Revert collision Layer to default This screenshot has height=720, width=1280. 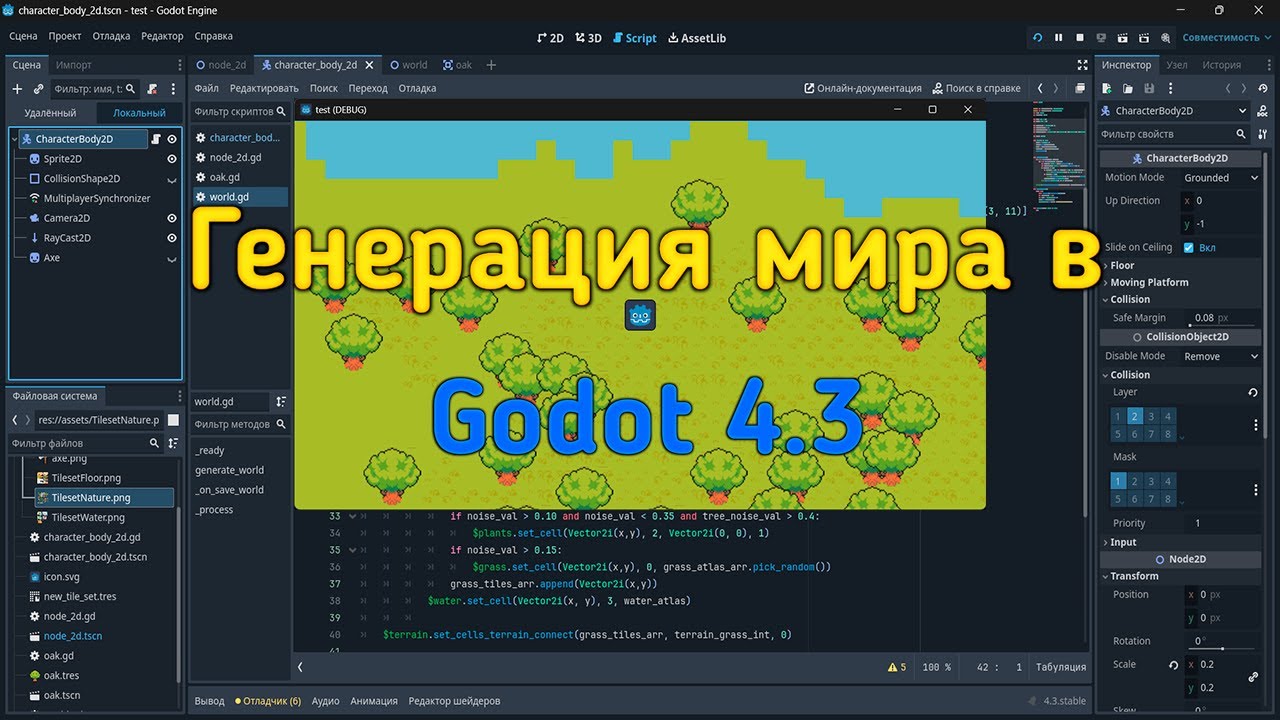[1253, 393]
